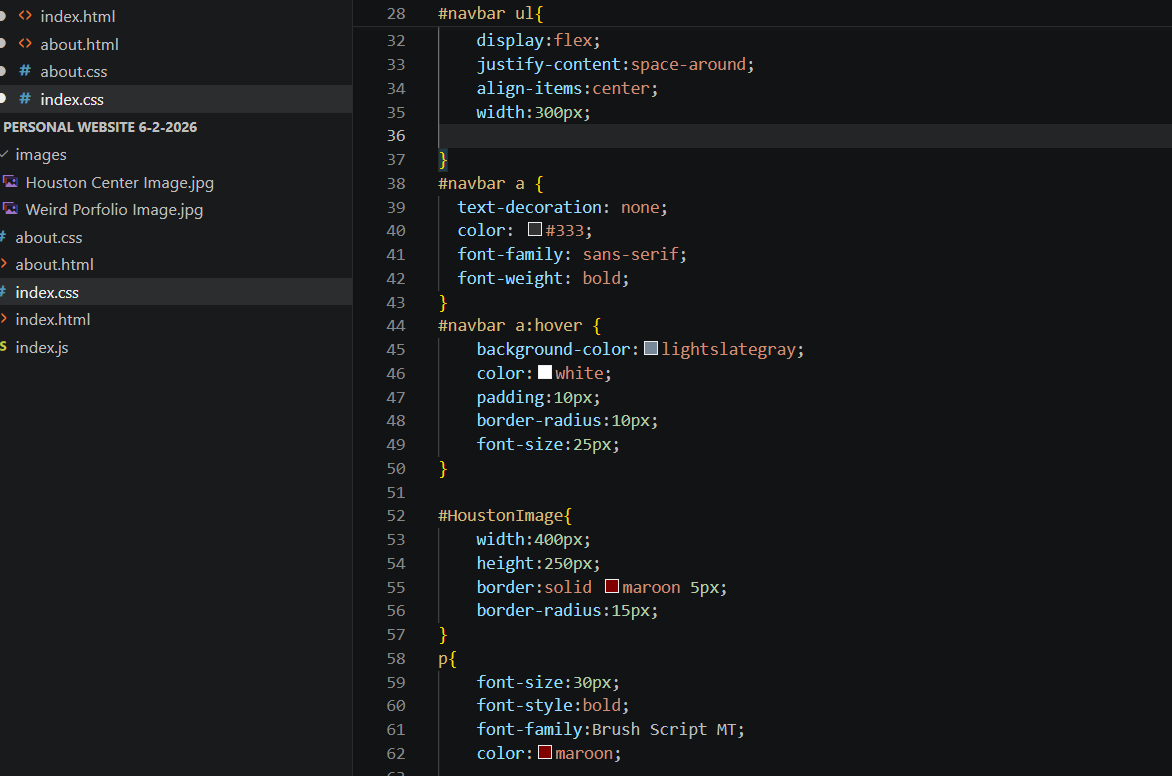Open index.html in open editors list

click(78, 16)
